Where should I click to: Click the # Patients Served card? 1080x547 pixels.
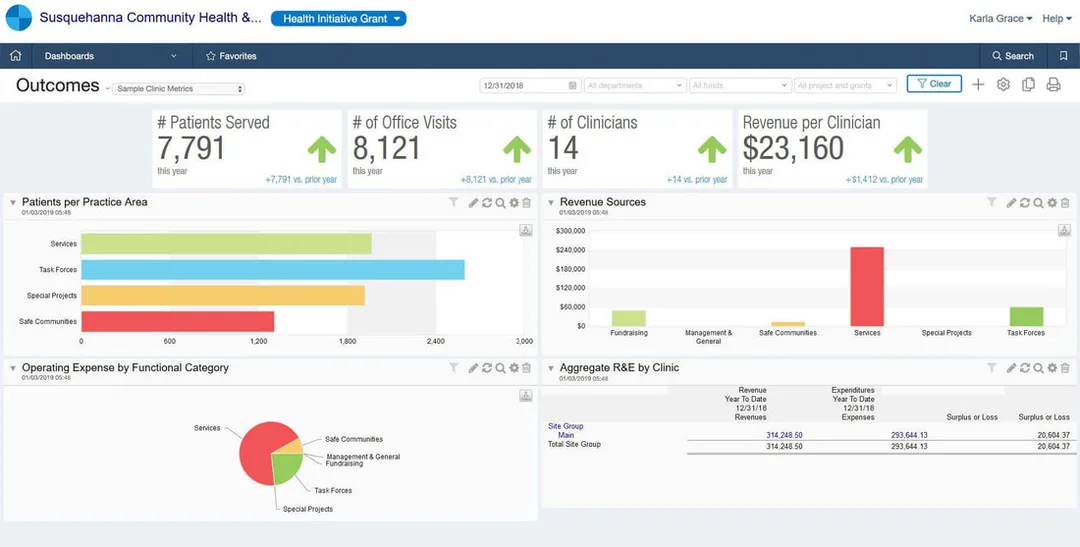coord(247,149)
